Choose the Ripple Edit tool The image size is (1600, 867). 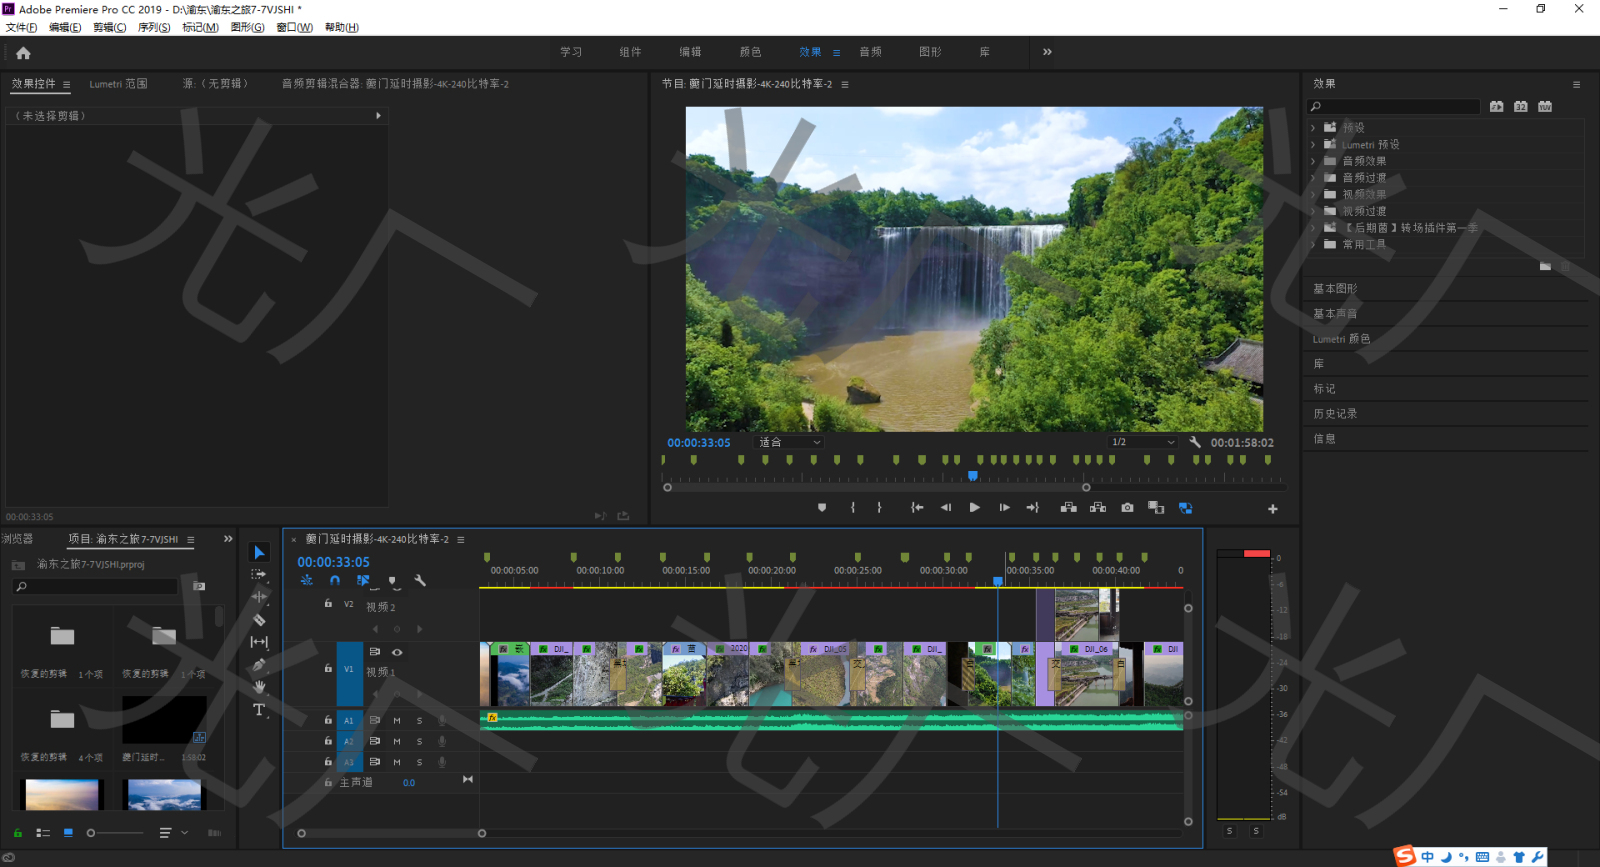(259, 597)
